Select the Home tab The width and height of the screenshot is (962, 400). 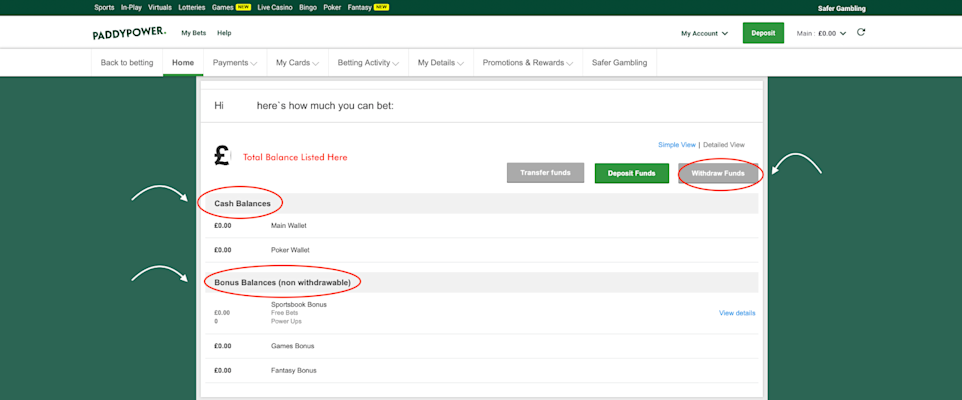coord(183,63)
